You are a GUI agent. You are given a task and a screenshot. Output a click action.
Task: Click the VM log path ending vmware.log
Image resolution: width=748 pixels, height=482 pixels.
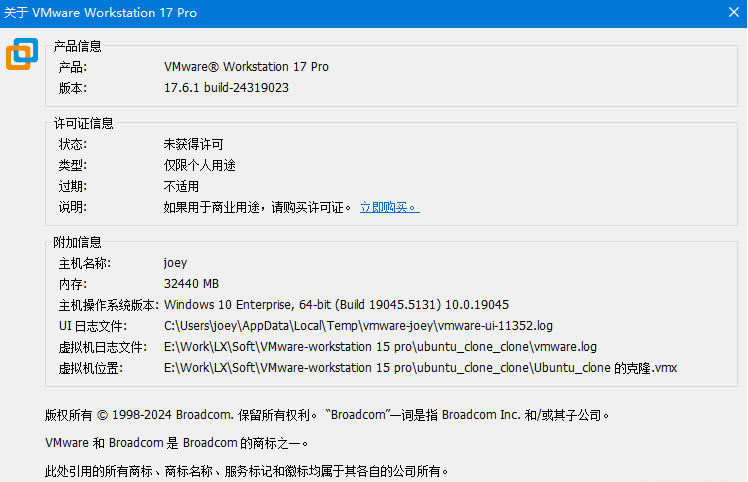click(380, 347)
